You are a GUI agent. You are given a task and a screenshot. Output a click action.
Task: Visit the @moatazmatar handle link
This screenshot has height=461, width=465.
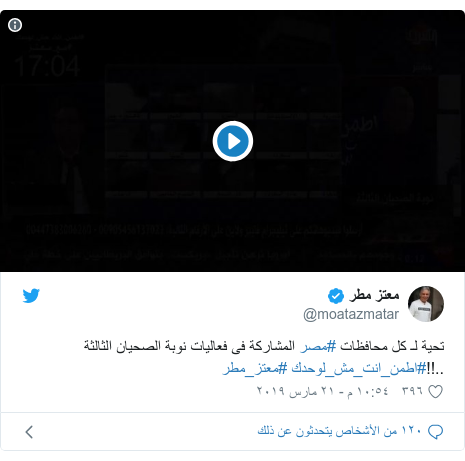pos(351,314)
